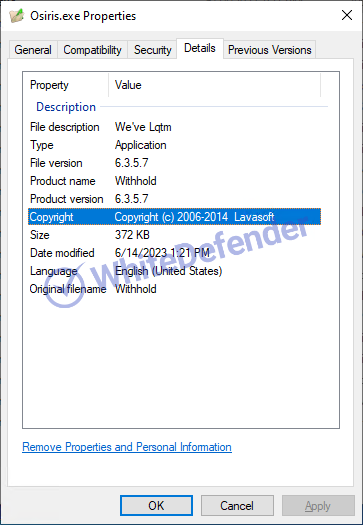Select the Language row
Screen dimensions: 363x525
click(174, 271)
